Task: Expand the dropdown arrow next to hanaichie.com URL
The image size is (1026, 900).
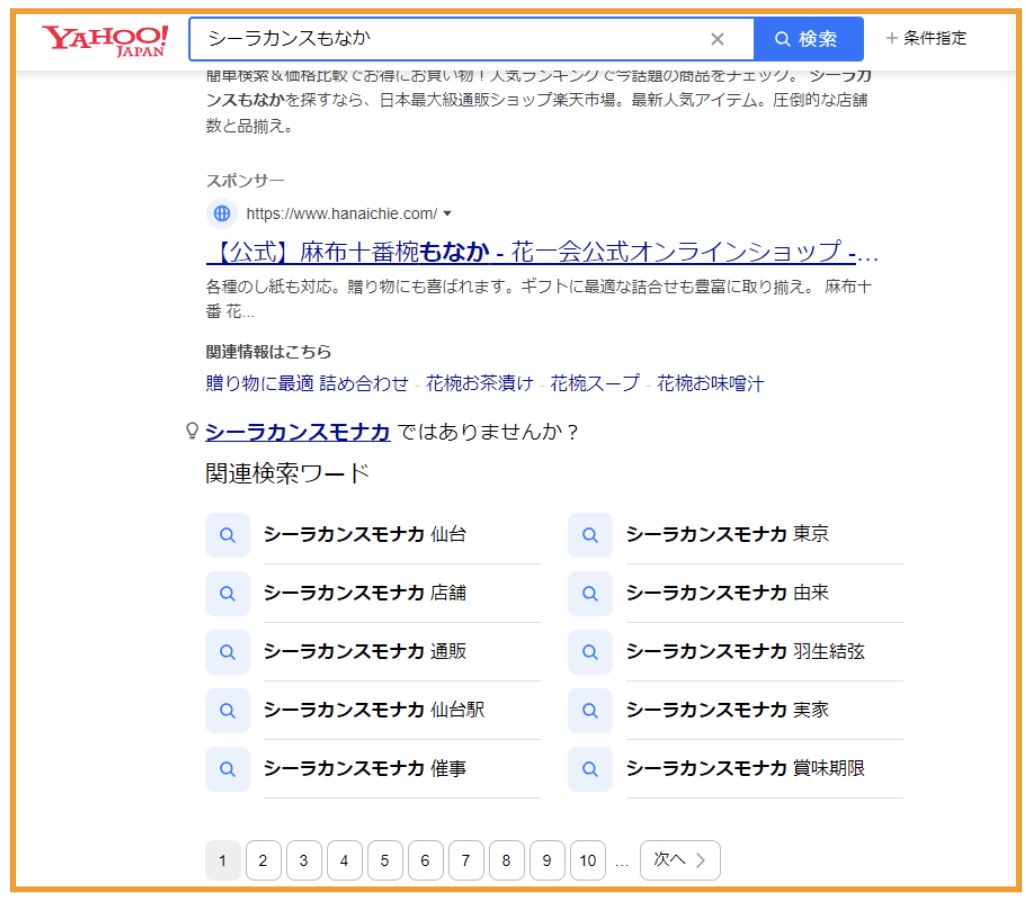Action: (448, 213)
